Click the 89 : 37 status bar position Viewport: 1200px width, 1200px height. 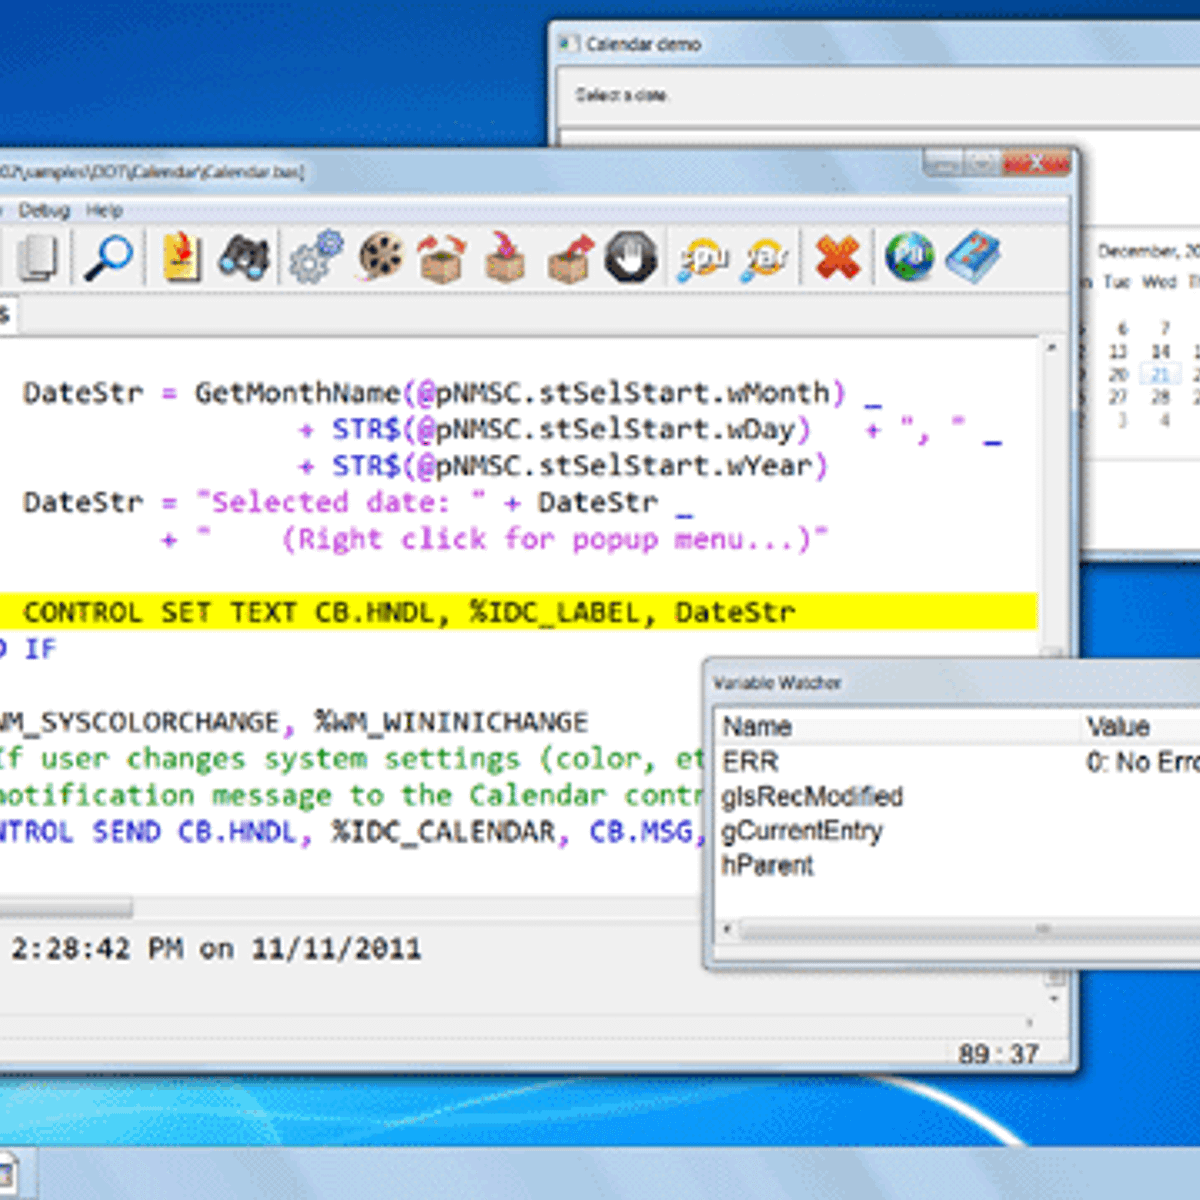click(x=998, y=1053)
